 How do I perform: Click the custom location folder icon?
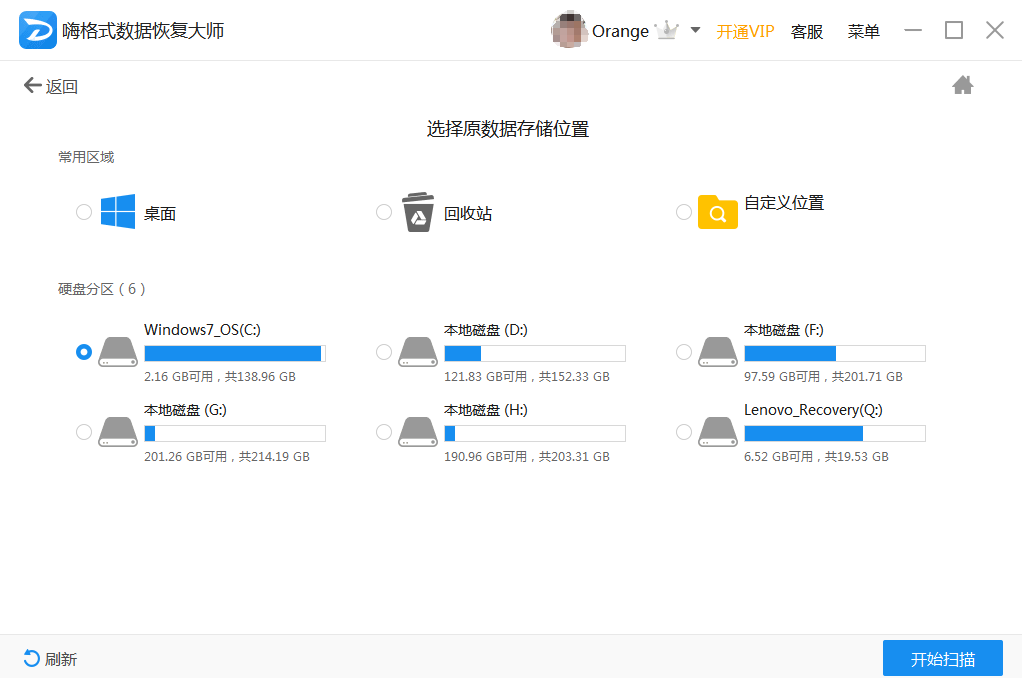[717, 212]
